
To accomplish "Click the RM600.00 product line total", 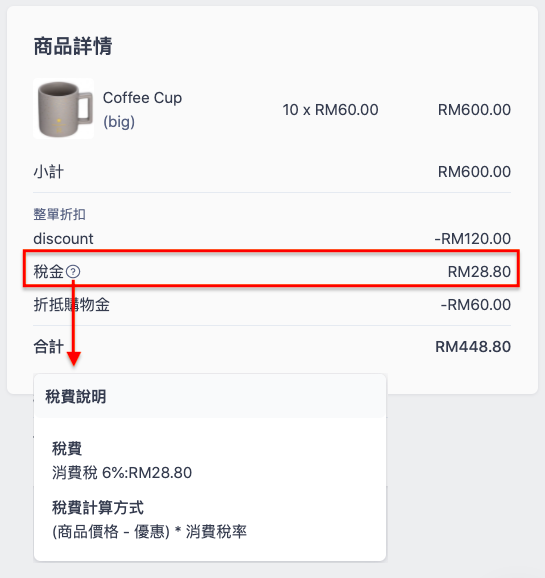I will 474,110.
